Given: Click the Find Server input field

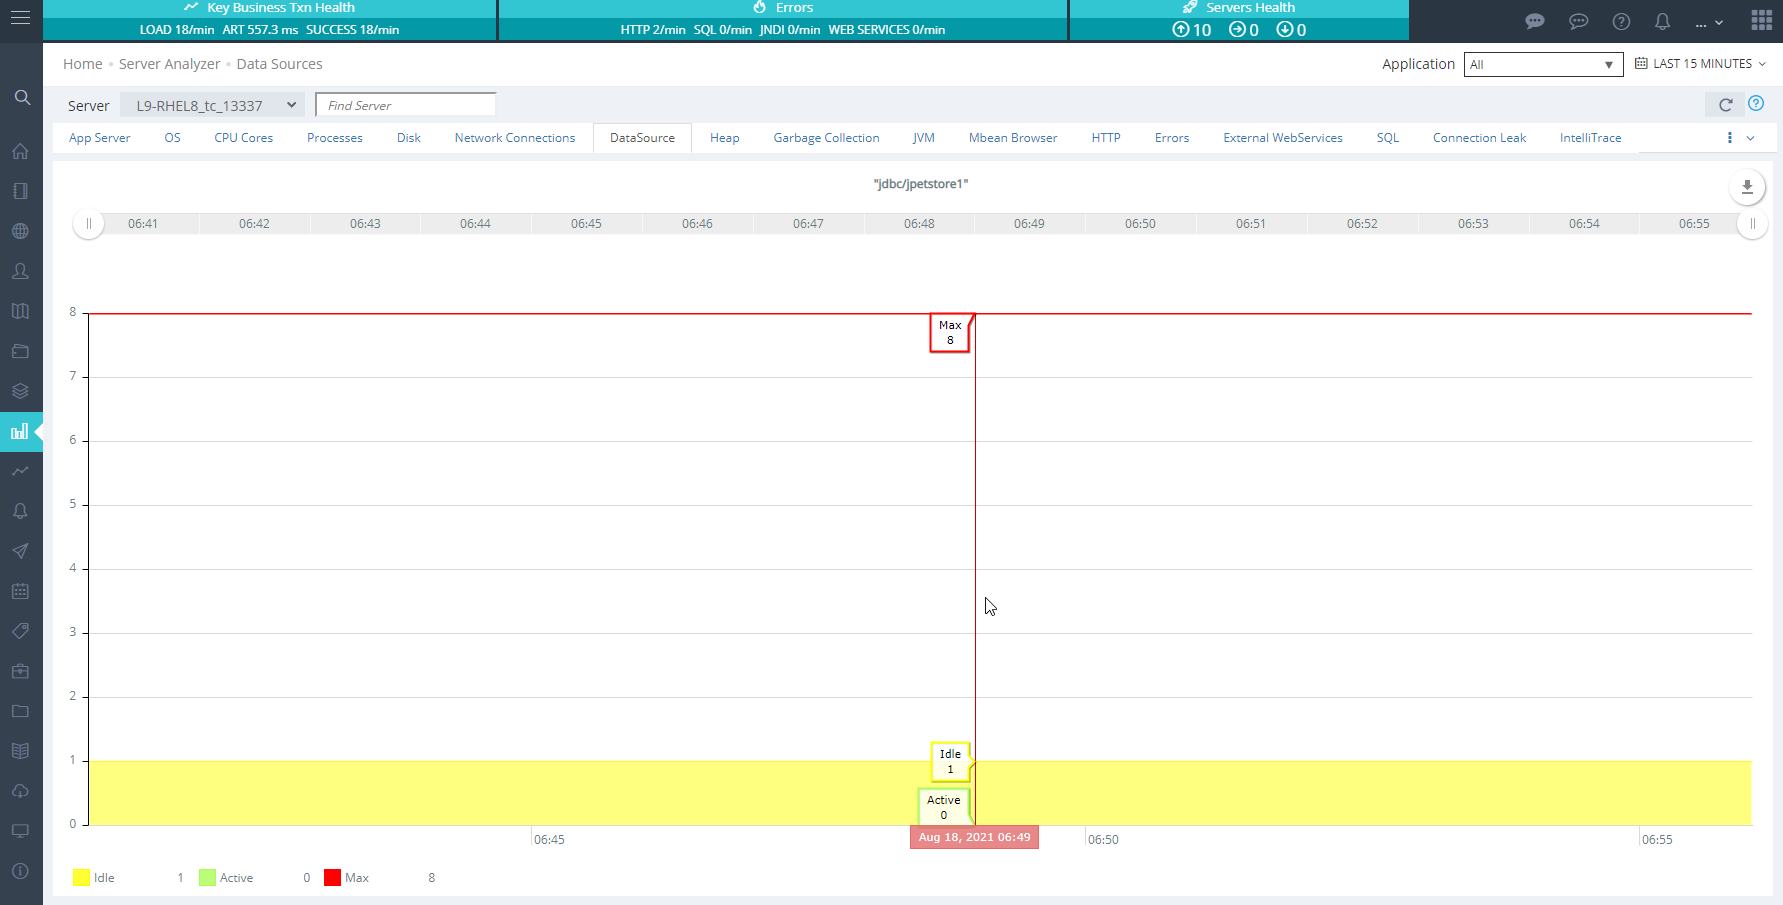Looking at the screenshot, I should point(405,105).
